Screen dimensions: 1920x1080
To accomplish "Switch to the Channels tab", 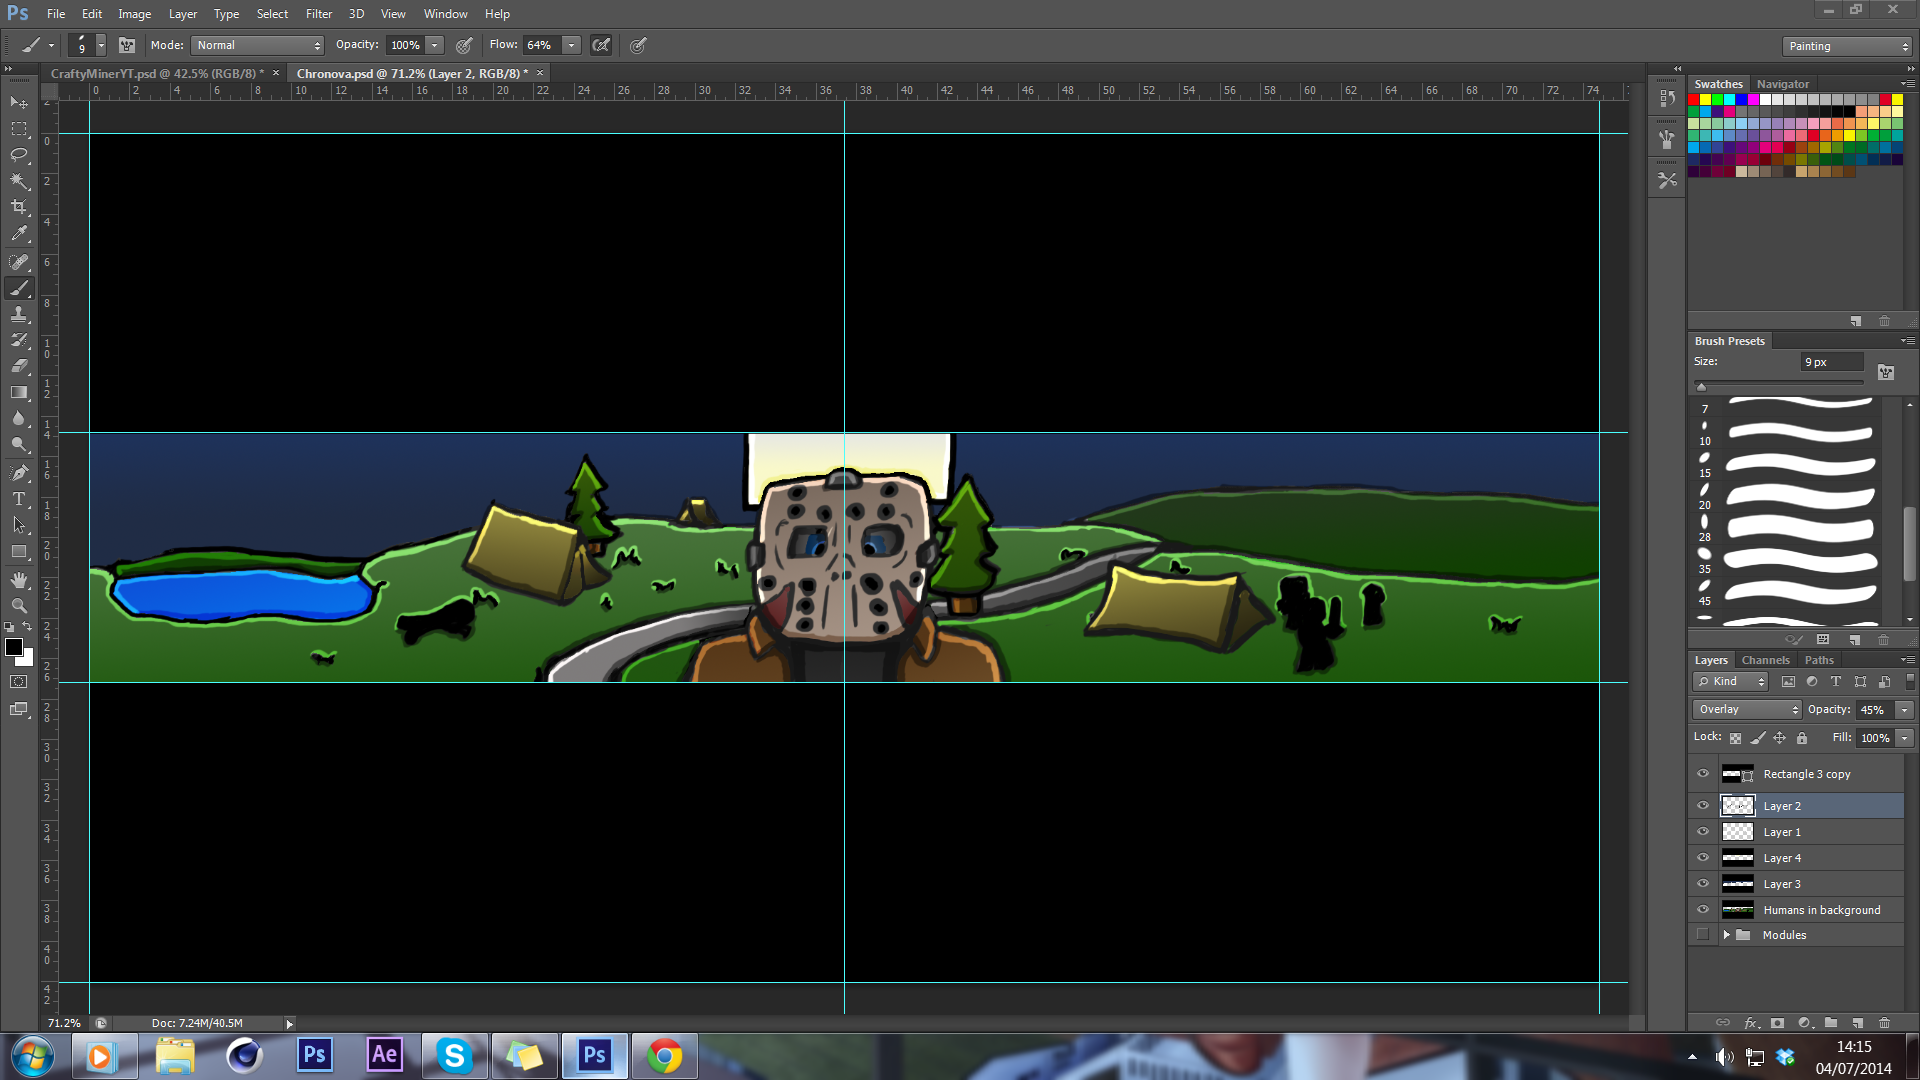I will point(1765,660).
